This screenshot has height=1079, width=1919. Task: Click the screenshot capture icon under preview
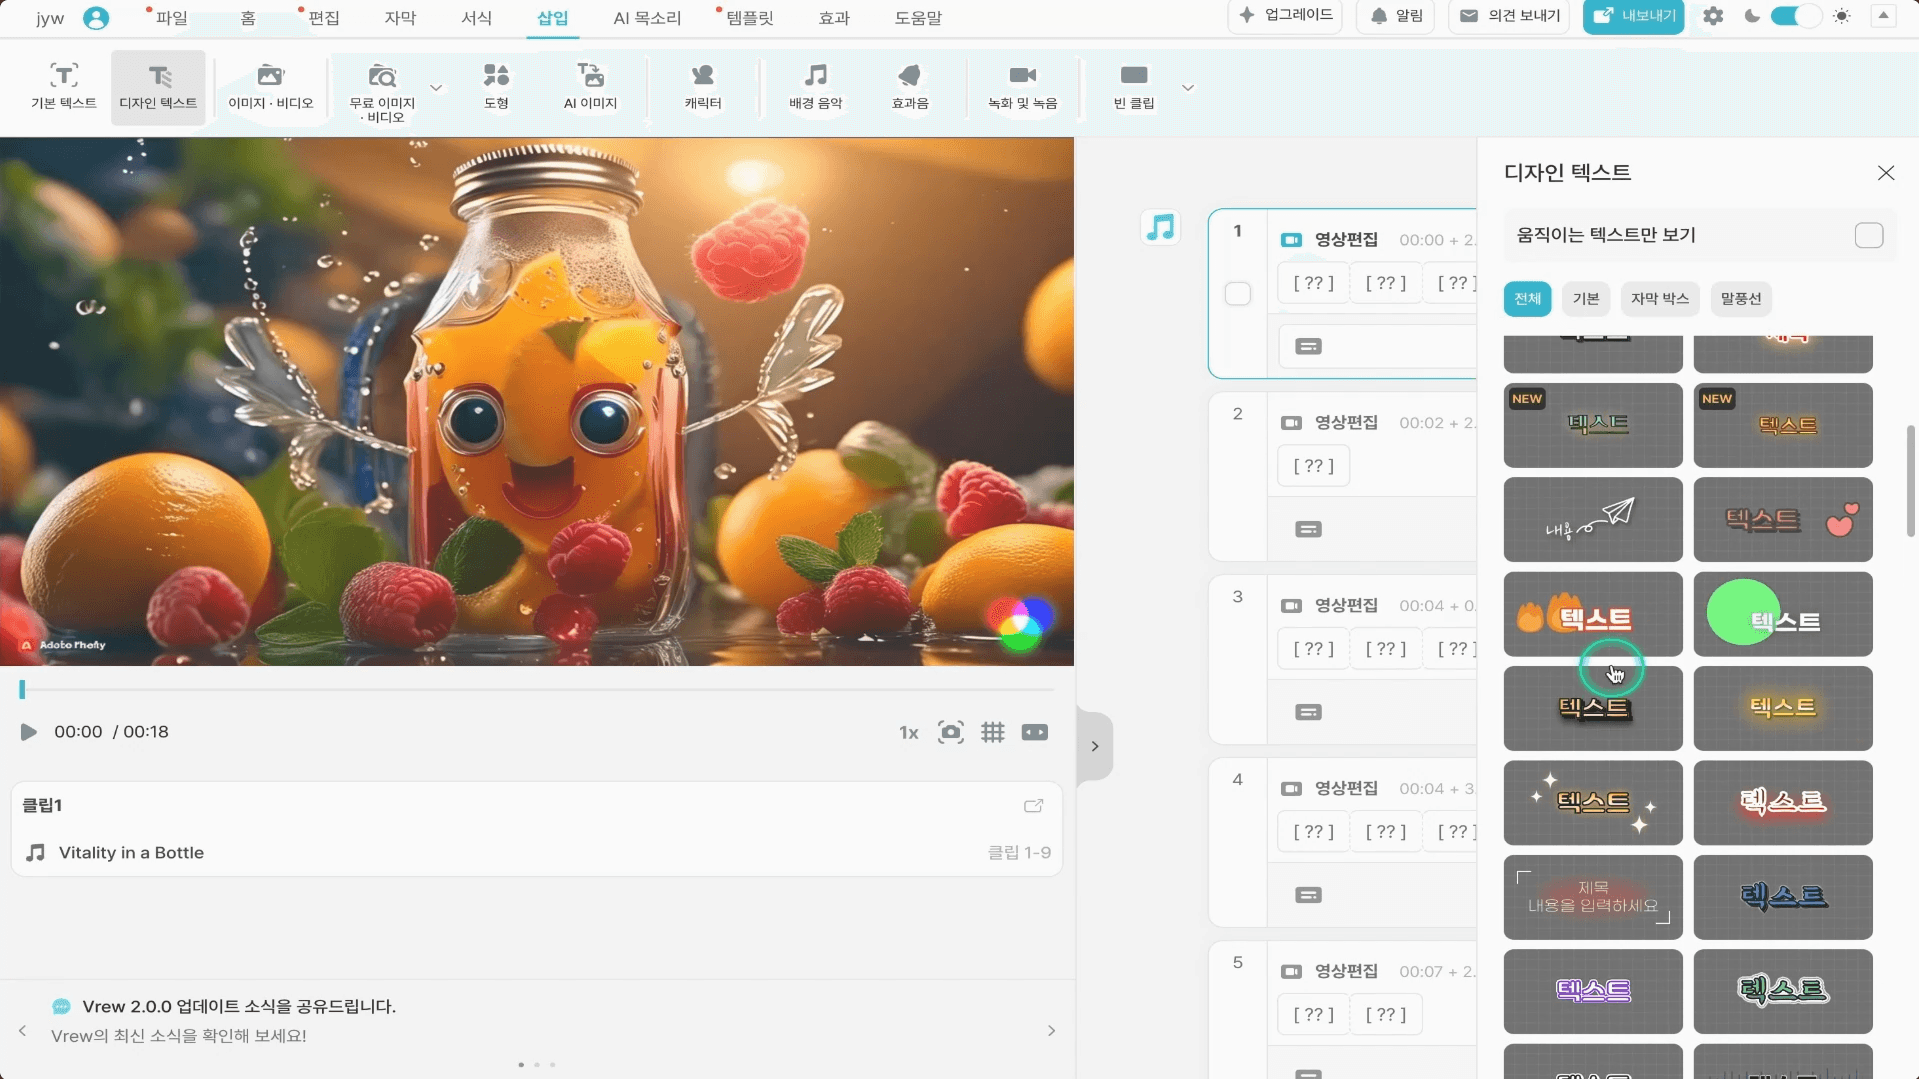pos(950,732)
